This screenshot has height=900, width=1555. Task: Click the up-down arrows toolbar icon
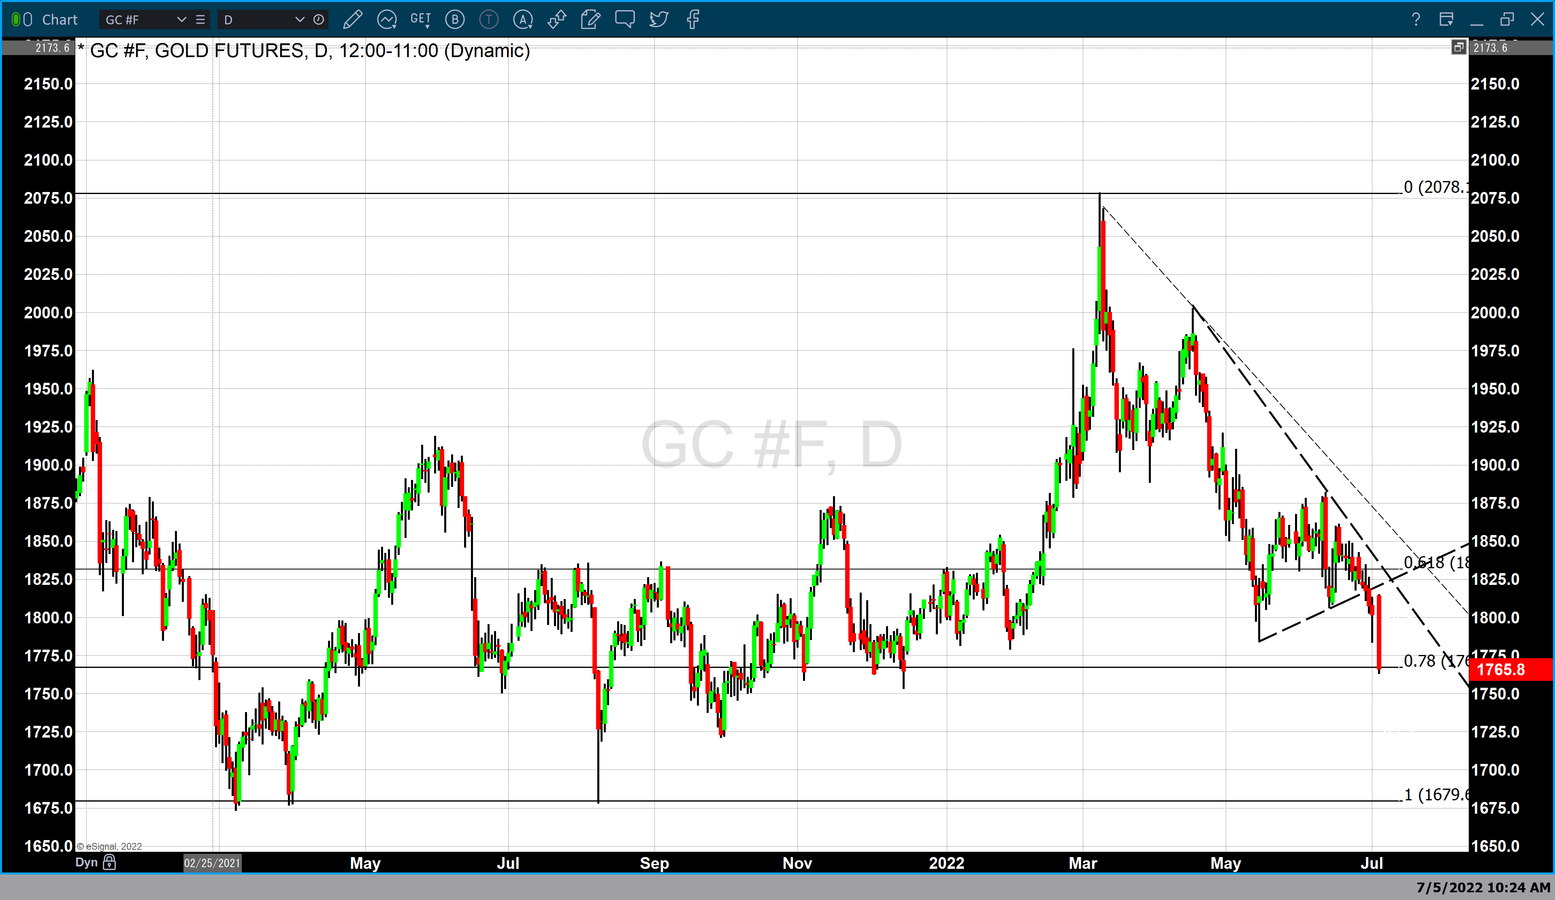[557, 19]
